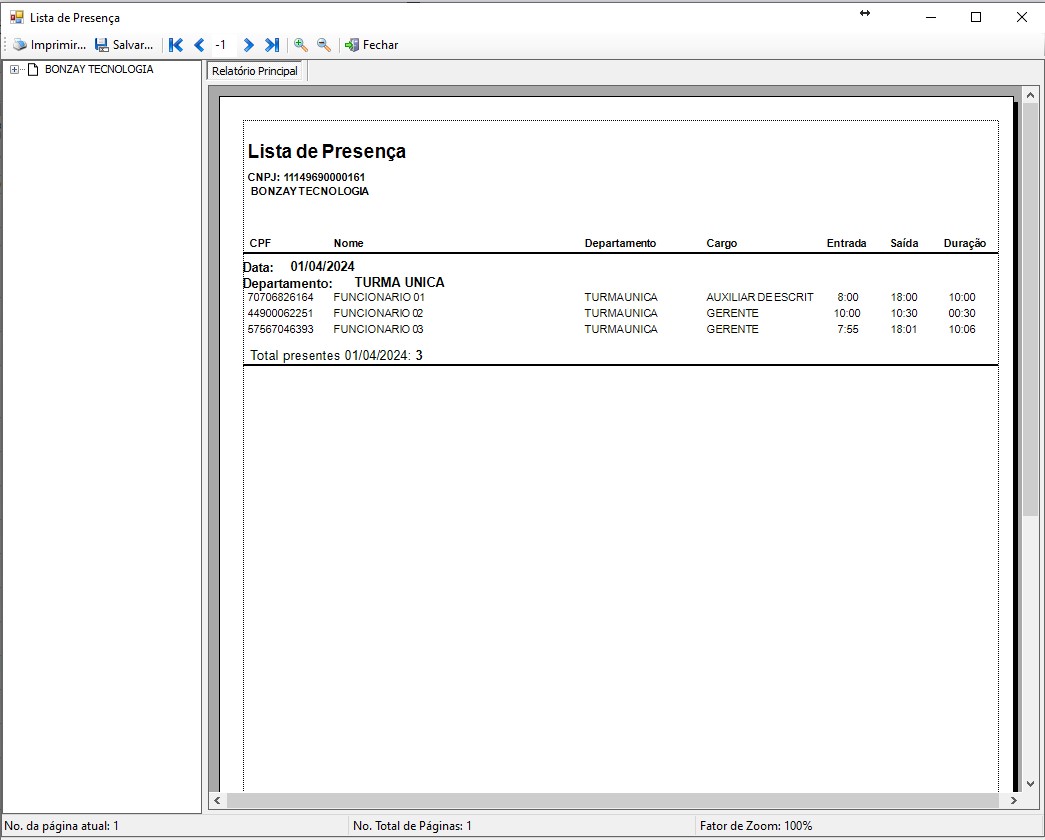Click the Salvar floppy disk icon
Screen dimensions: 1045x840
[101, 45]
